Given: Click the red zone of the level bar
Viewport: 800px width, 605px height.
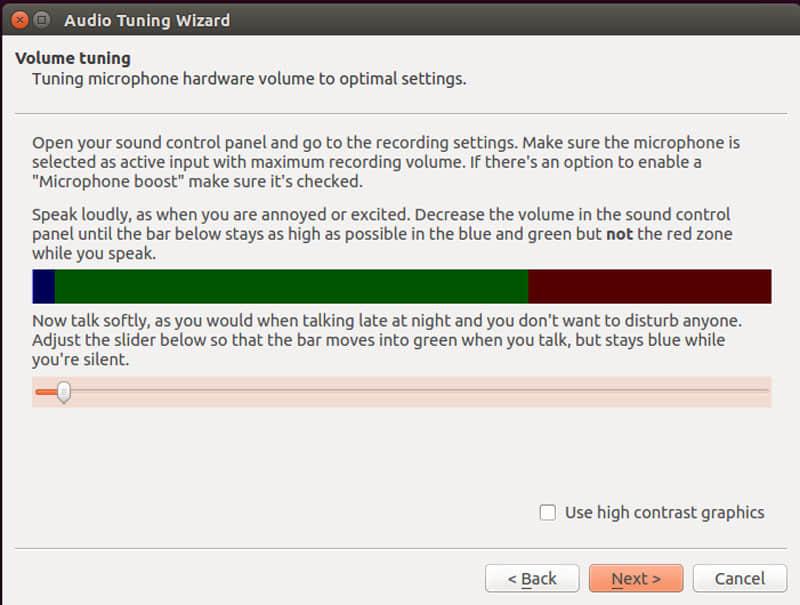Looking at the screenshot, I should point(650,284).
